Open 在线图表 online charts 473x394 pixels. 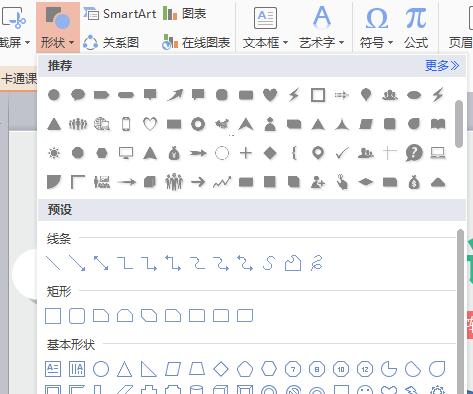pyautogui.click(x=196, y=42)
